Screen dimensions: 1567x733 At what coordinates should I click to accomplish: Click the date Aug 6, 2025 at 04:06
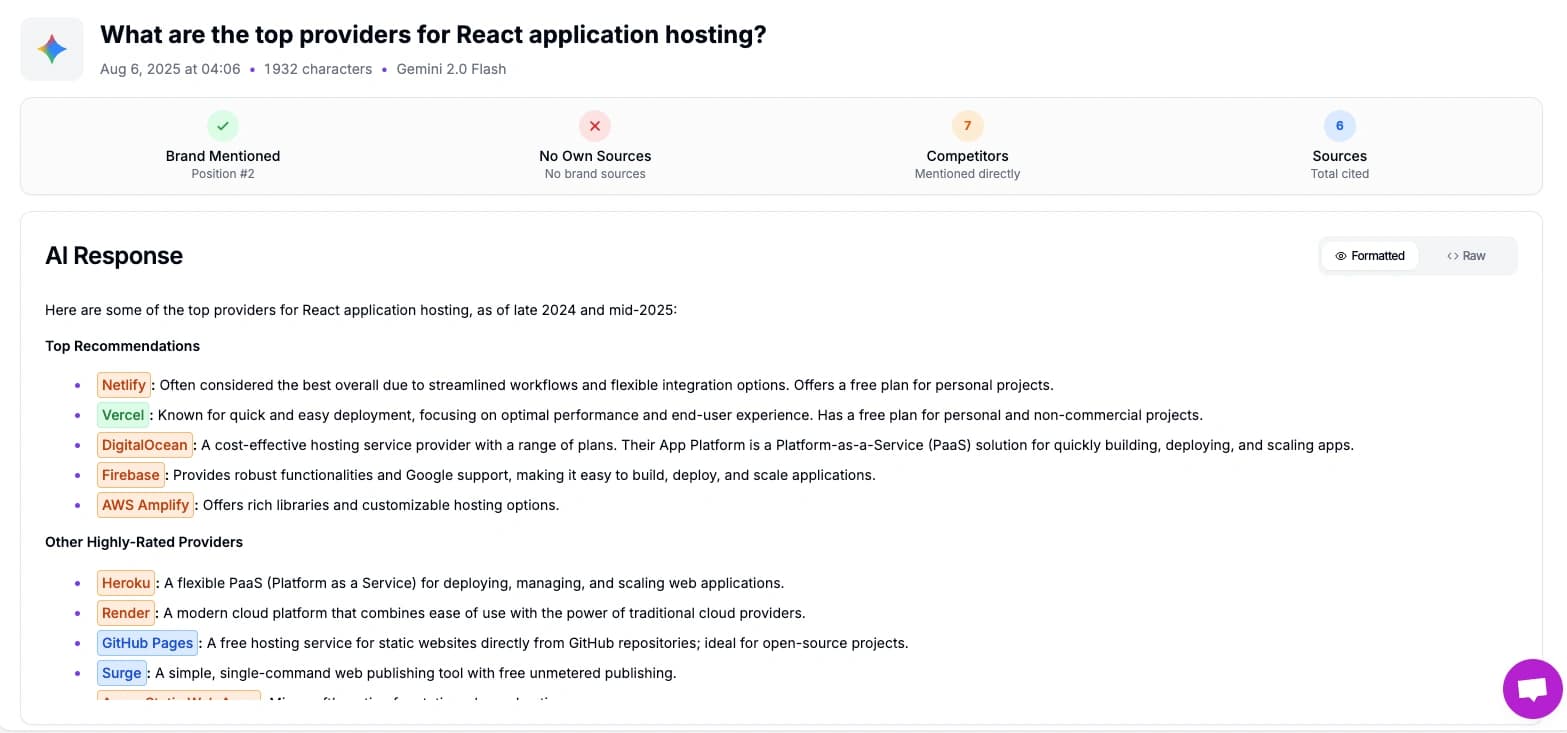pos(170,69)
